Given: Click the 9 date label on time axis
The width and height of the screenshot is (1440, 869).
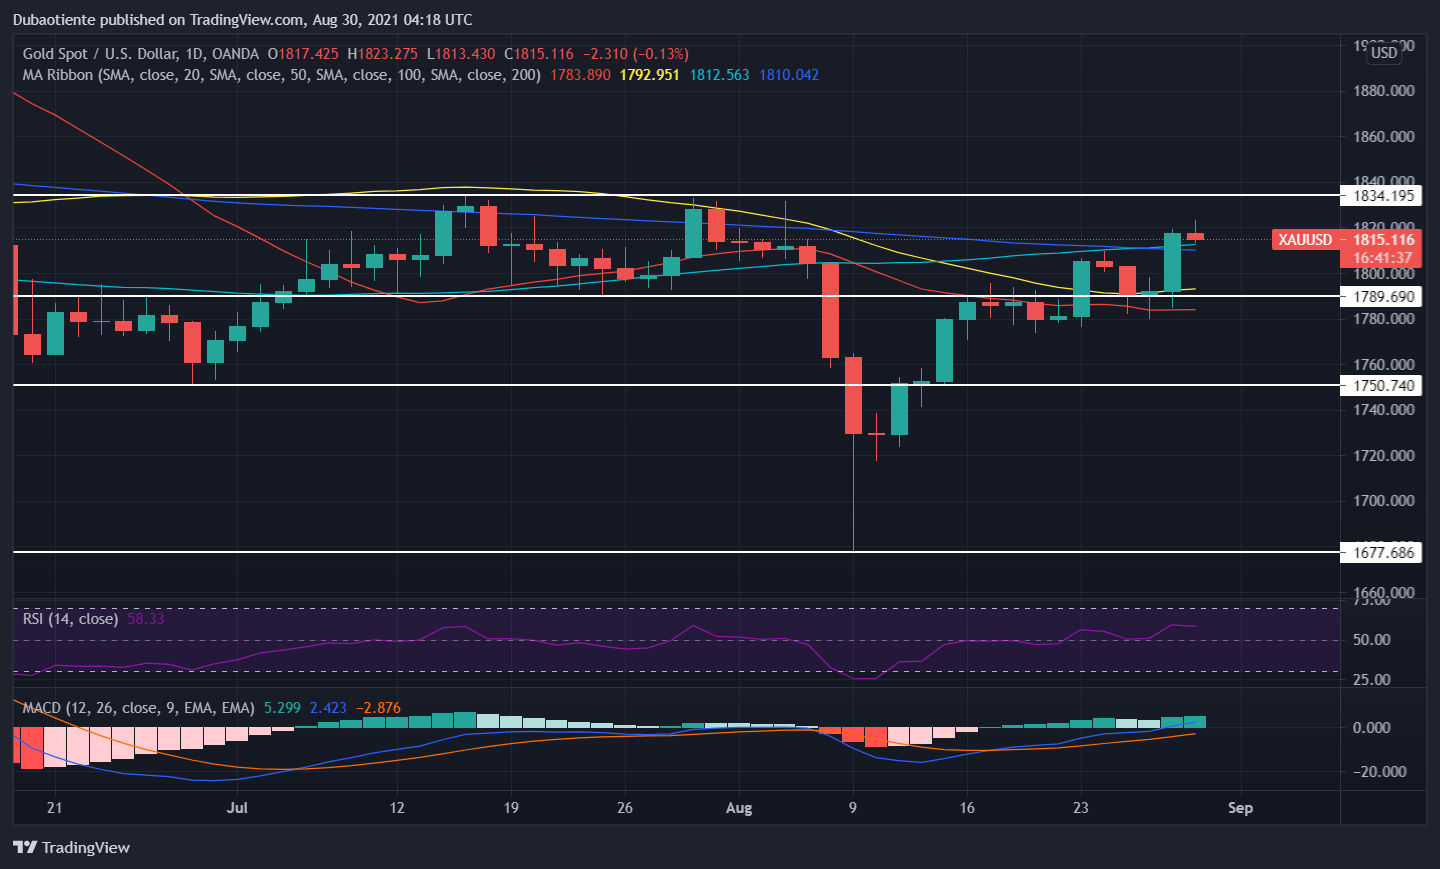Looking at the screenshot, I should point(853,808).
